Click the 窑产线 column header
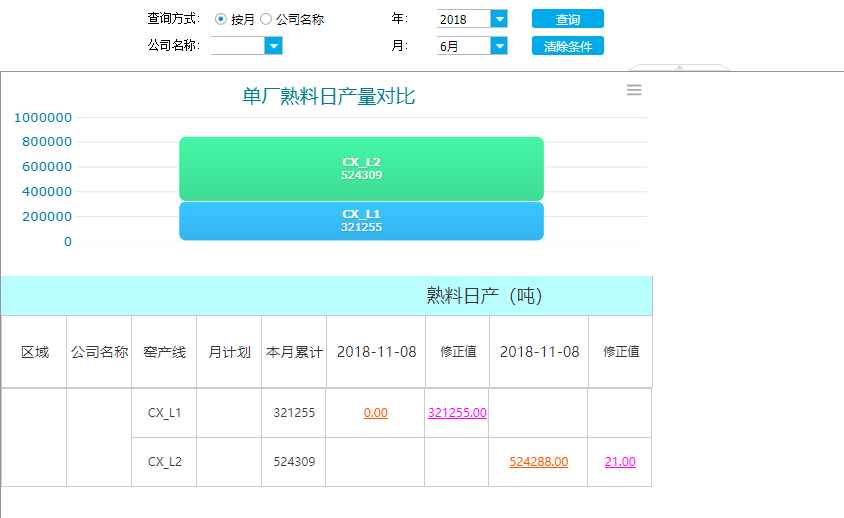The height and width of the screenshot is (518, 844). click(164, 352)
